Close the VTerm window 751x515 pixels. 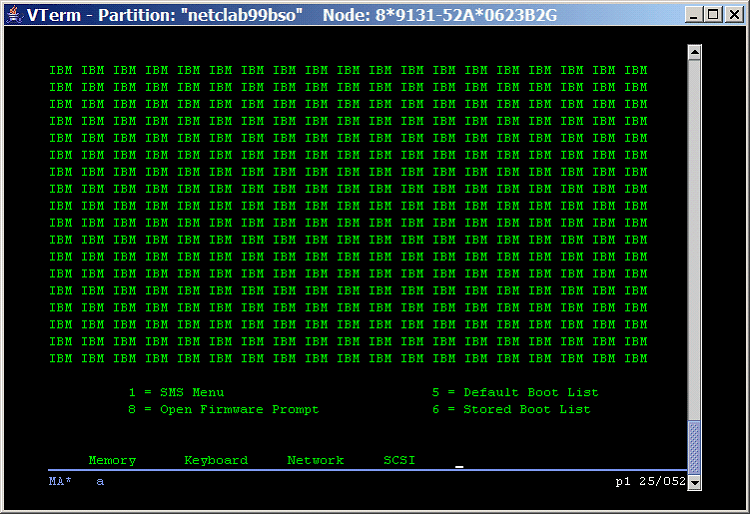[734, 15]
